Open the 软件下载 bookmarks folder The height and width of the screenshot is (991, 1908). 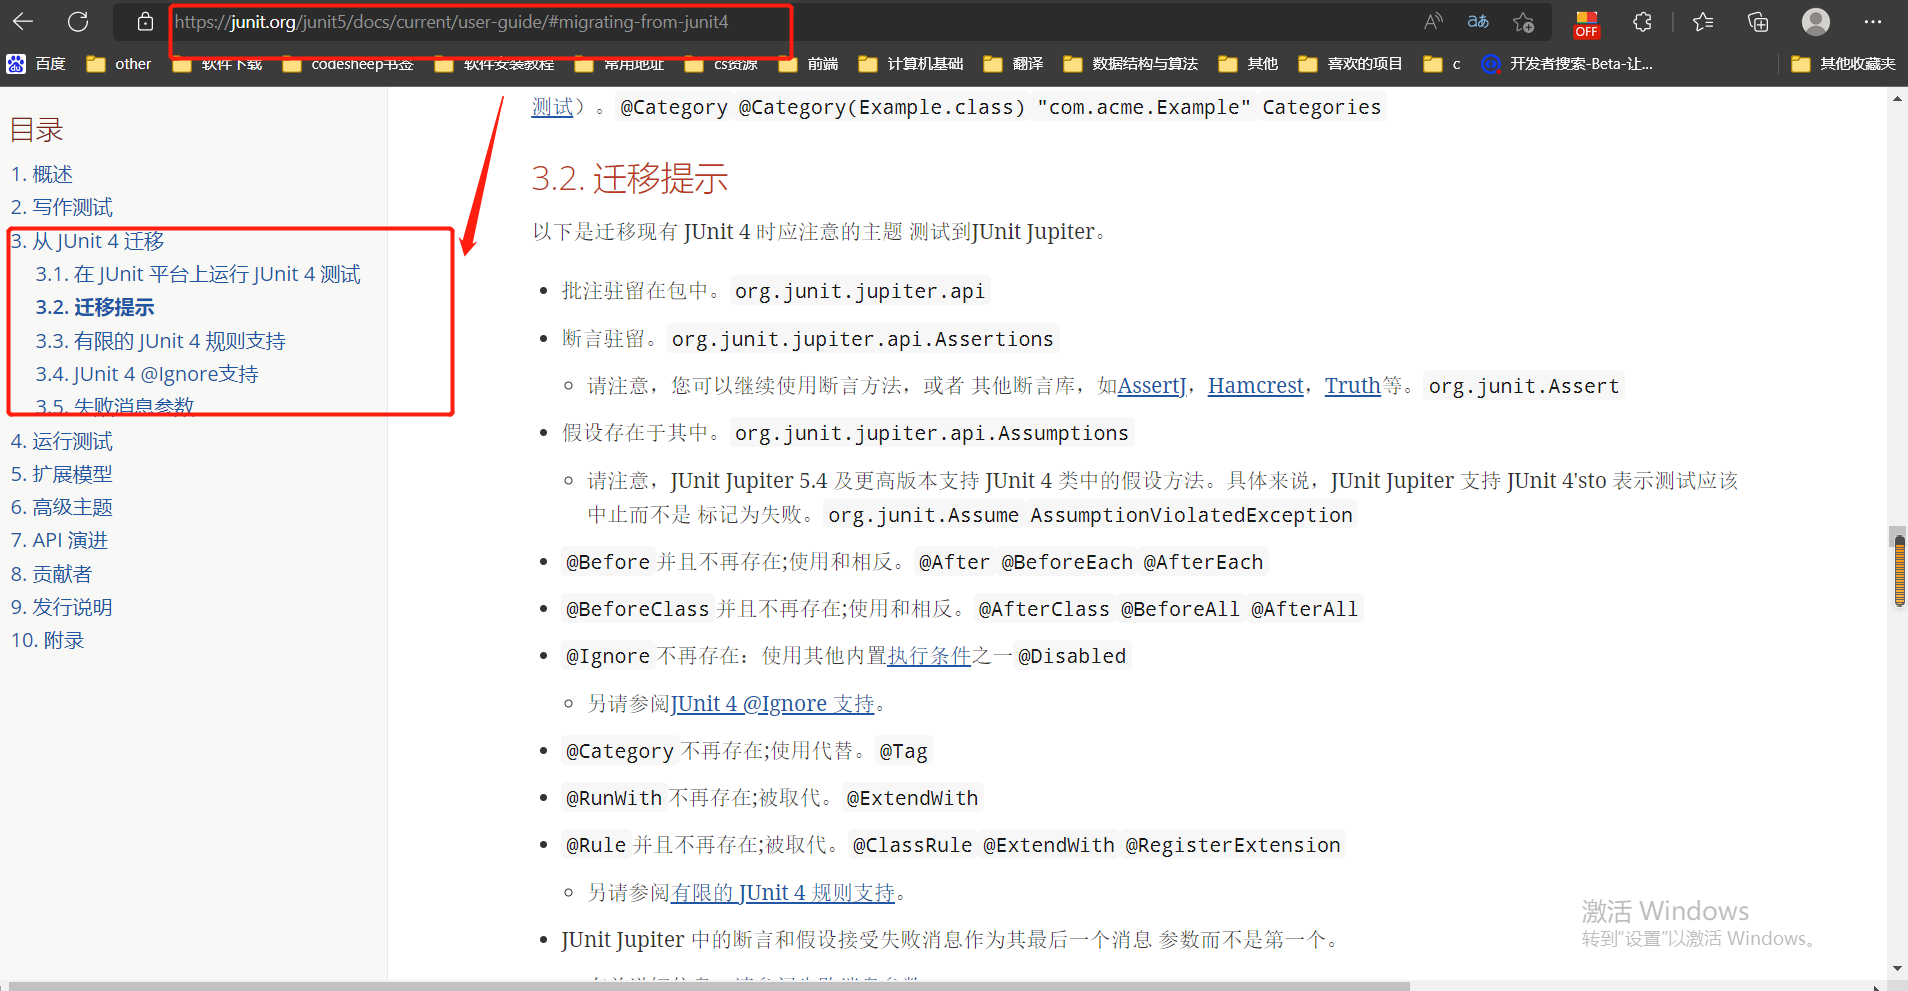point(217,64)
